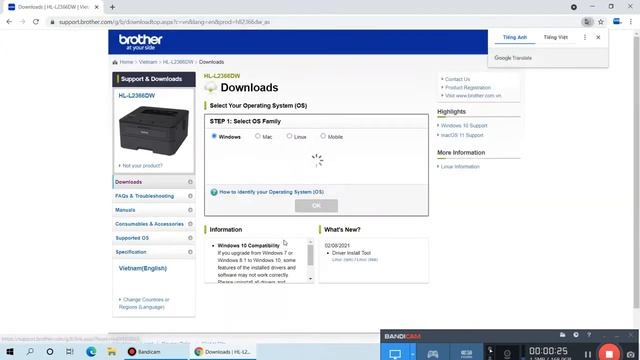Open Bandicam output folder icon
The height and width of the screenshot is (360, 640).
pyautogui.click(x=562, y=335)
